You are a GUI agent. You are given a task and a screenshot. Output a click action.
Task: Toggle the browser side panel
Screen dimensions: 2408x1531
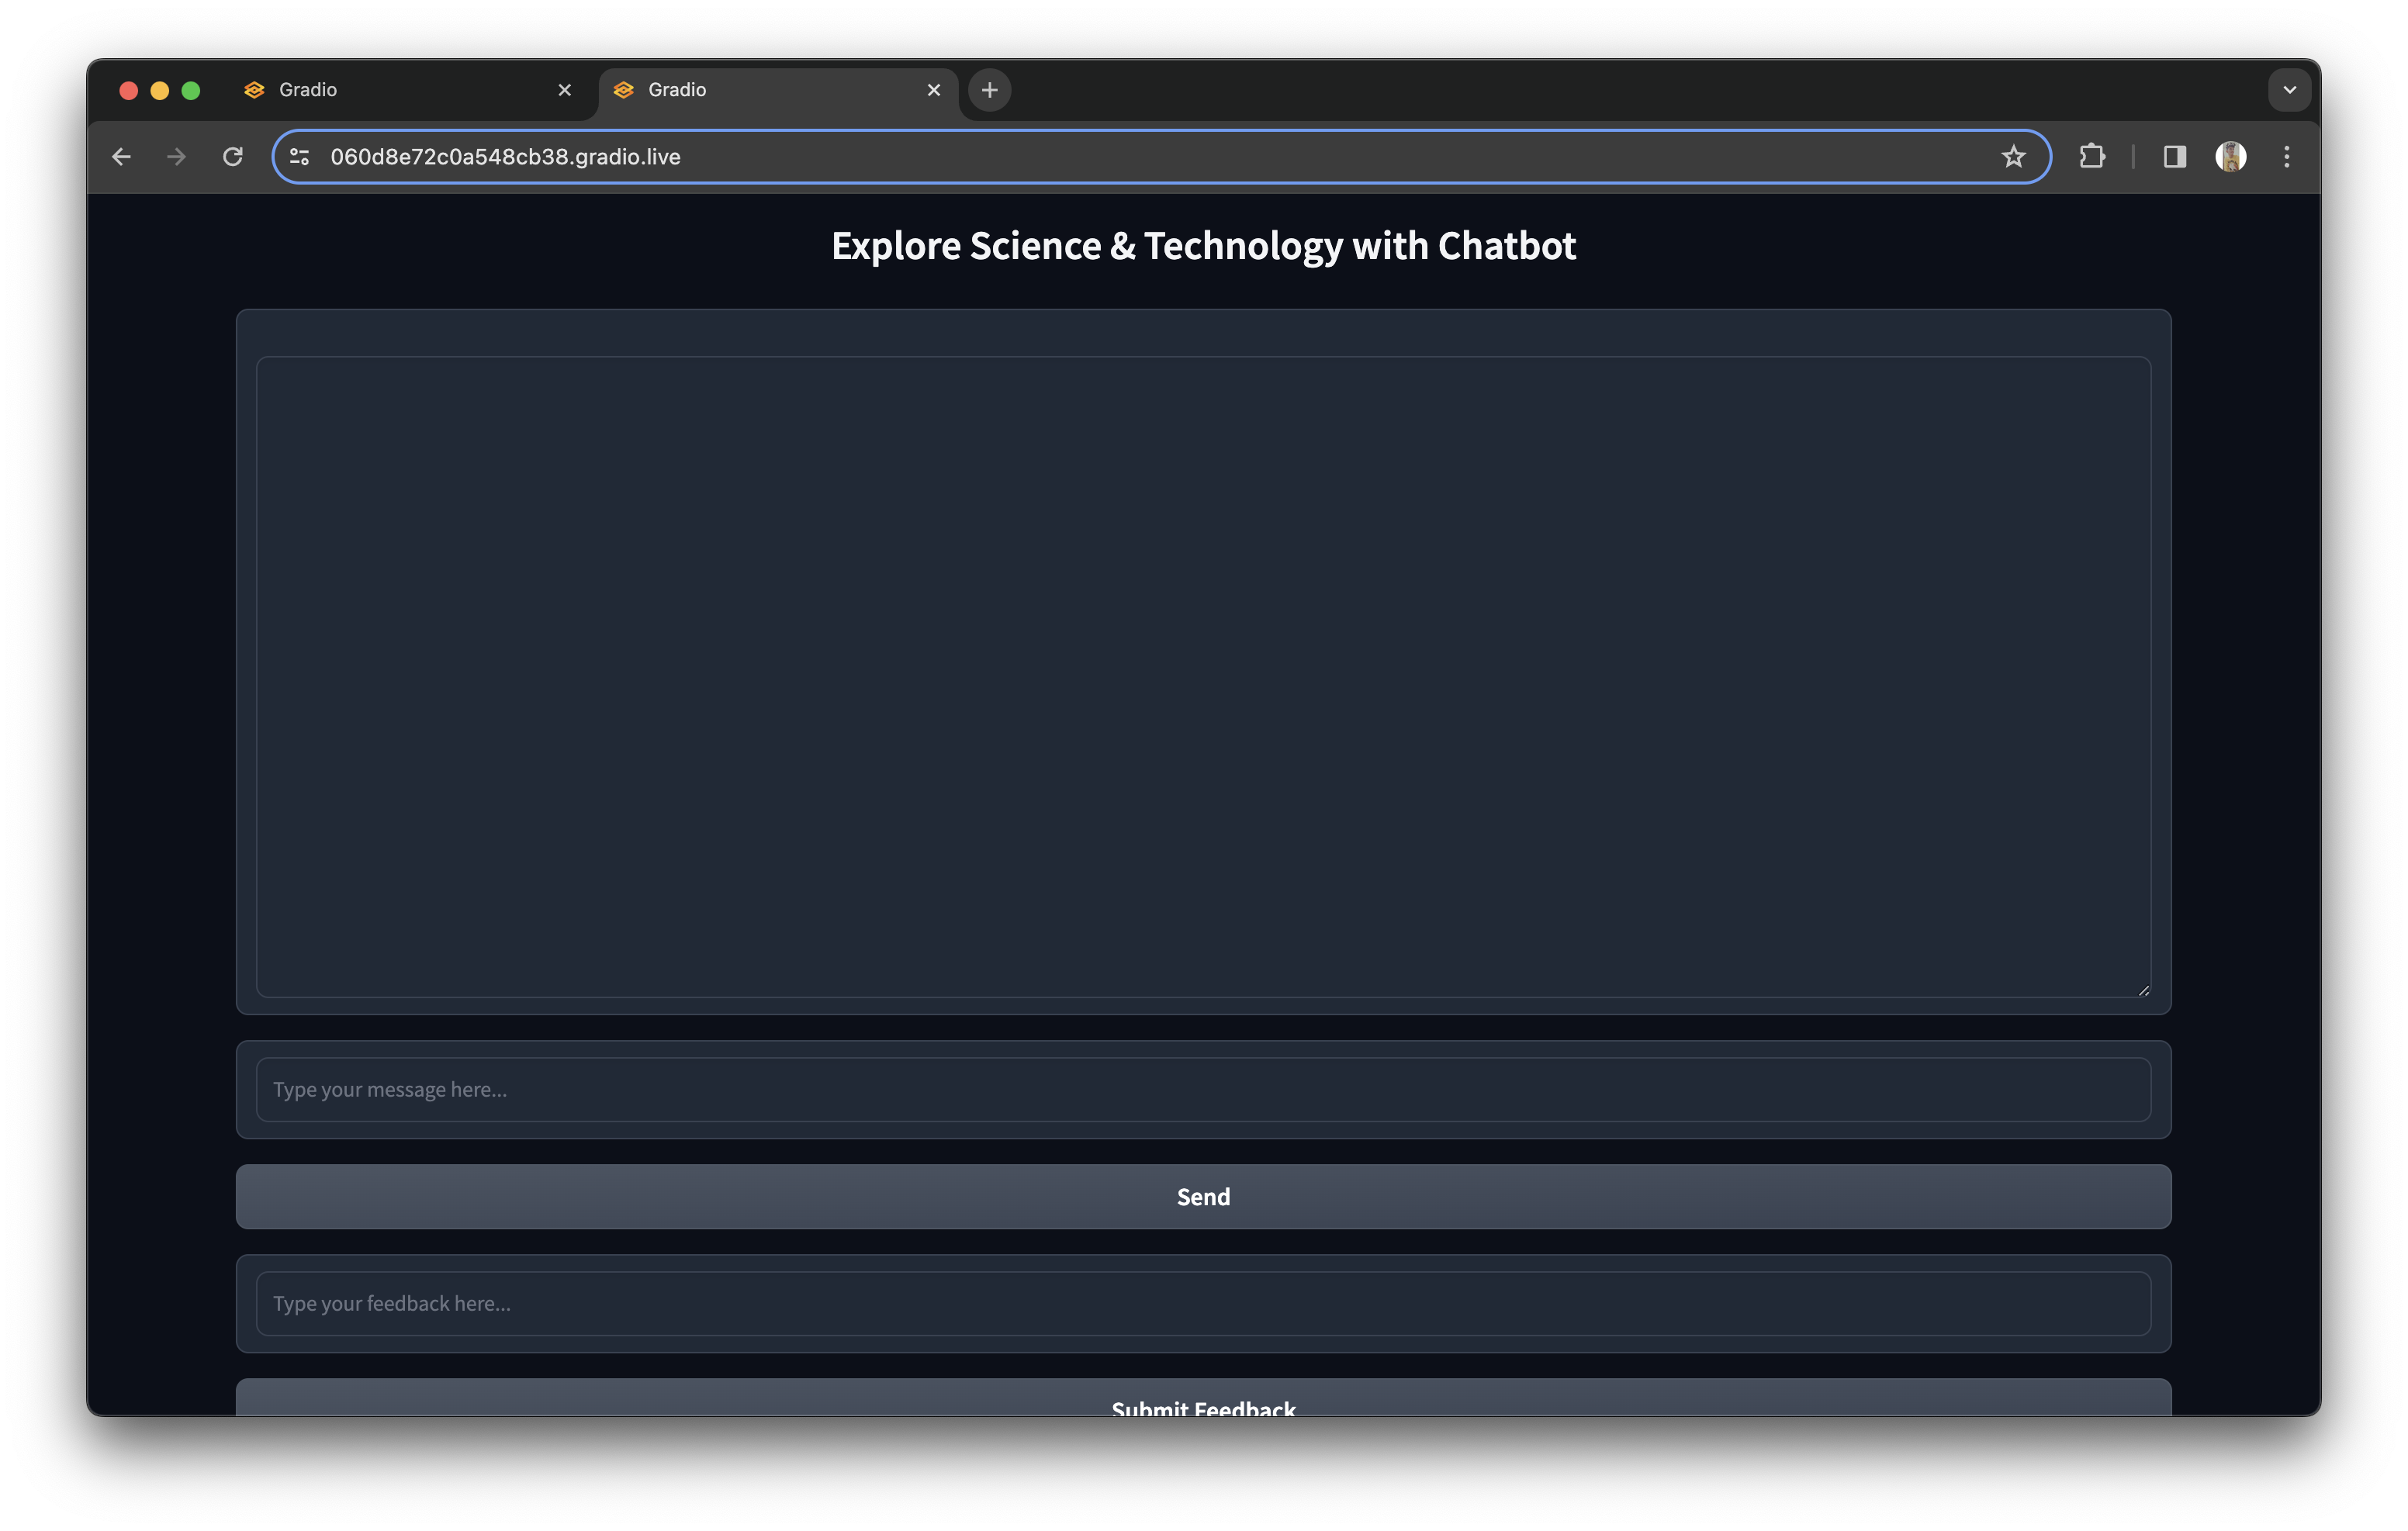[2175, 157]
